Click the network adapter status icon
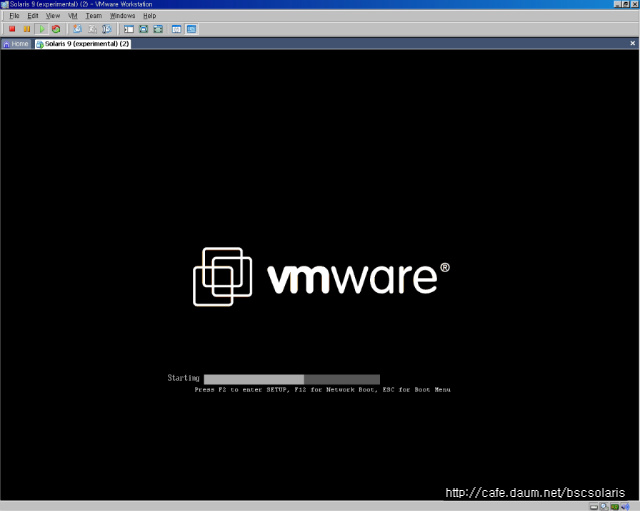The width and height of the screenshot is (640, 511). tap(615, 507)
